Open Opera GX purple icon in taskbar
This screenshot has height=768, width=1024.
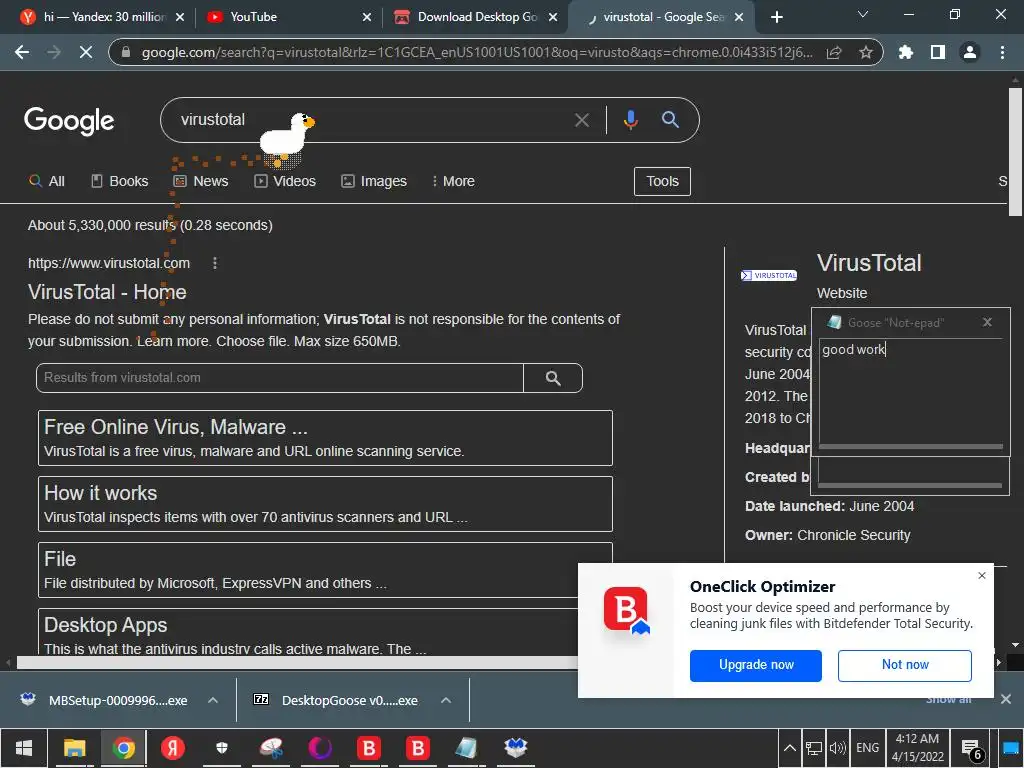click(319, 748)
